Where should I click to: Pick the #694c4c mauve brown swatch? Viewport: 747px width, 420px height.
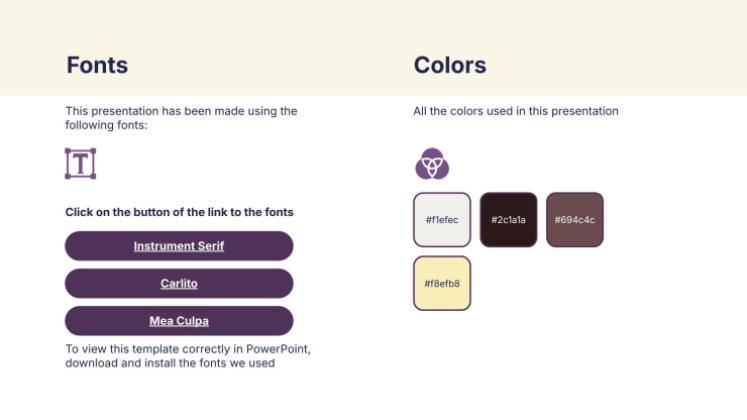coord(575,219)
